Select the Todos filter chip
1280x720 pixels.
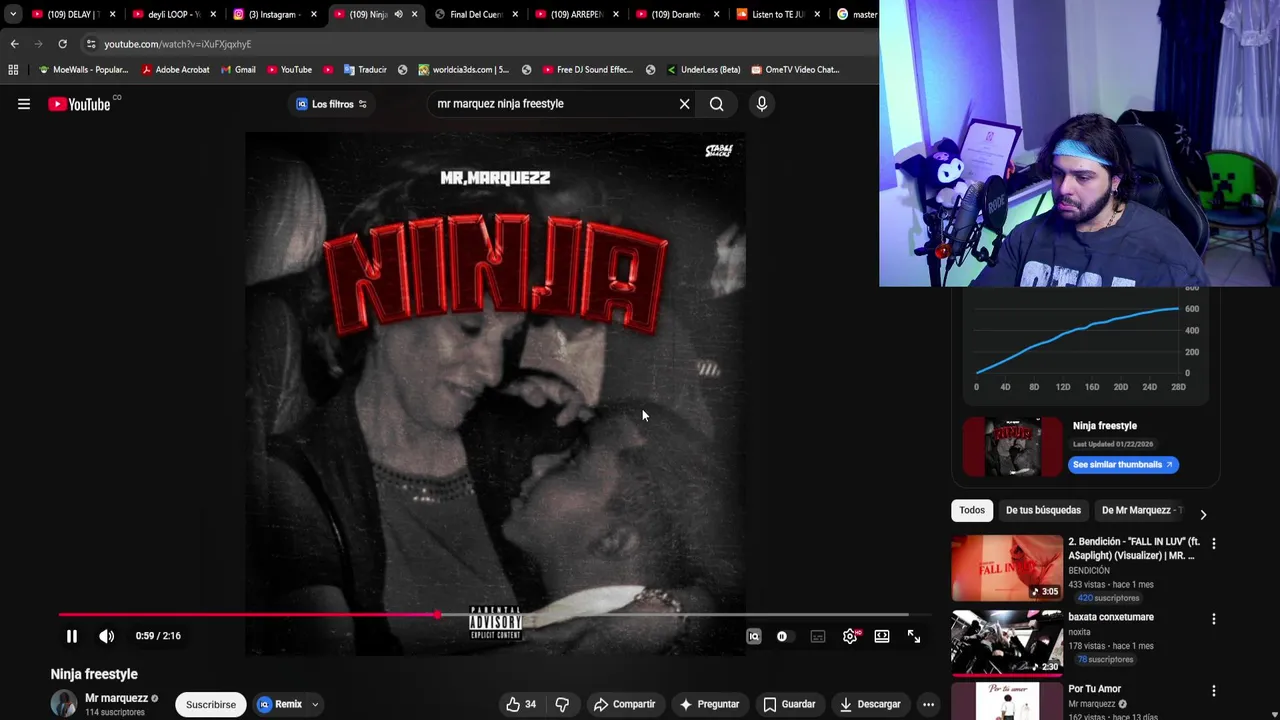tap(972, 510)
